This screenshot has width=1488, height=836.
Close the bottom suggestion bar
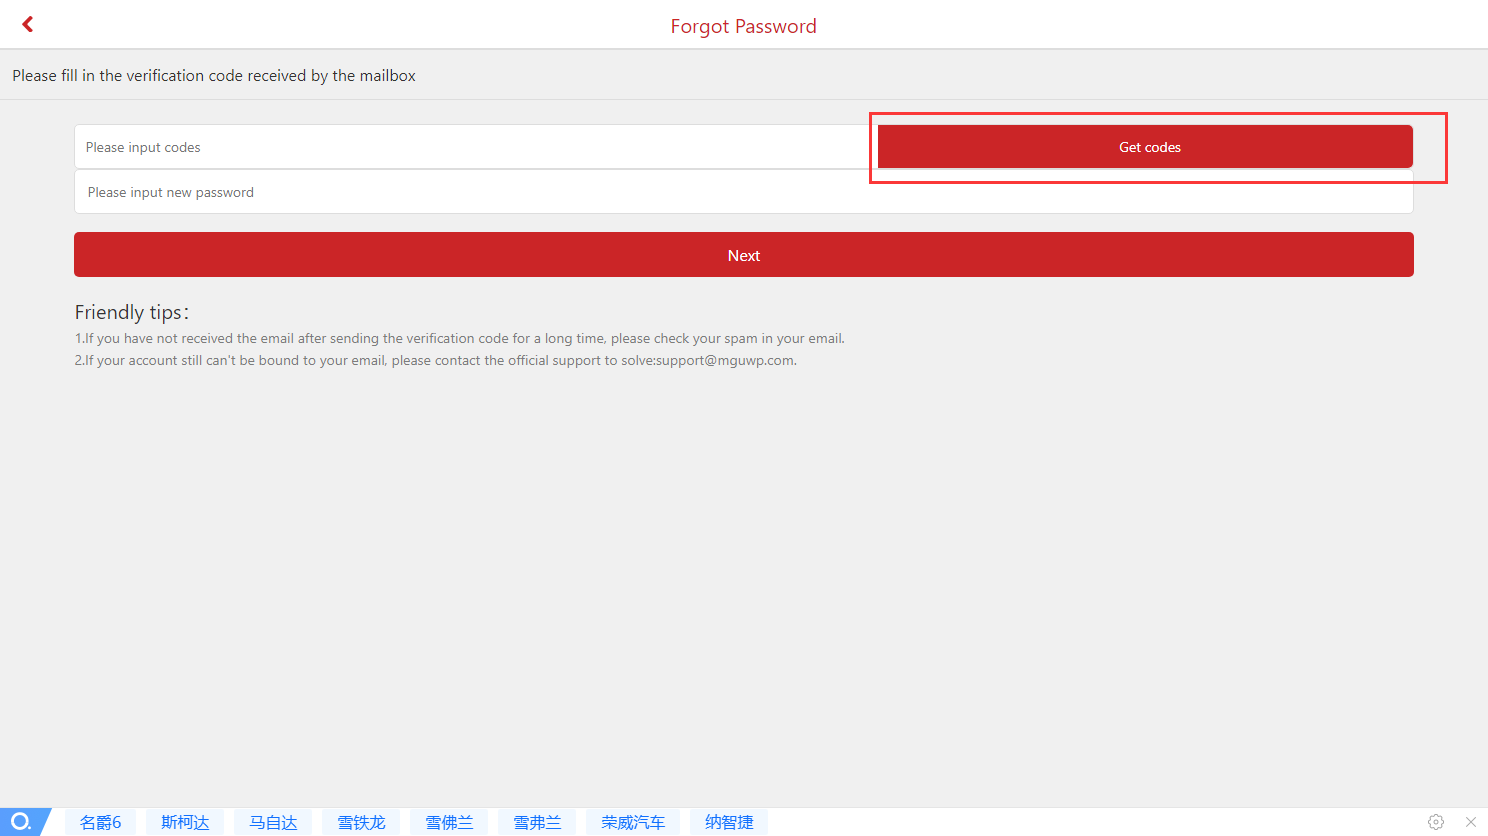1470,822
